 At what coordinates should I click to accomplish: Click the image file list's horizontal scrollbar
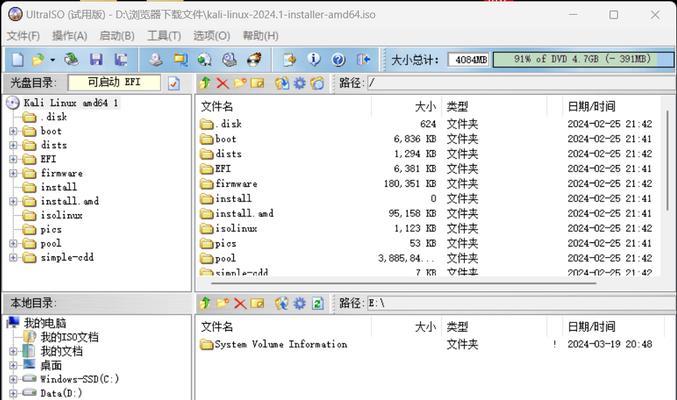point(404,283)
